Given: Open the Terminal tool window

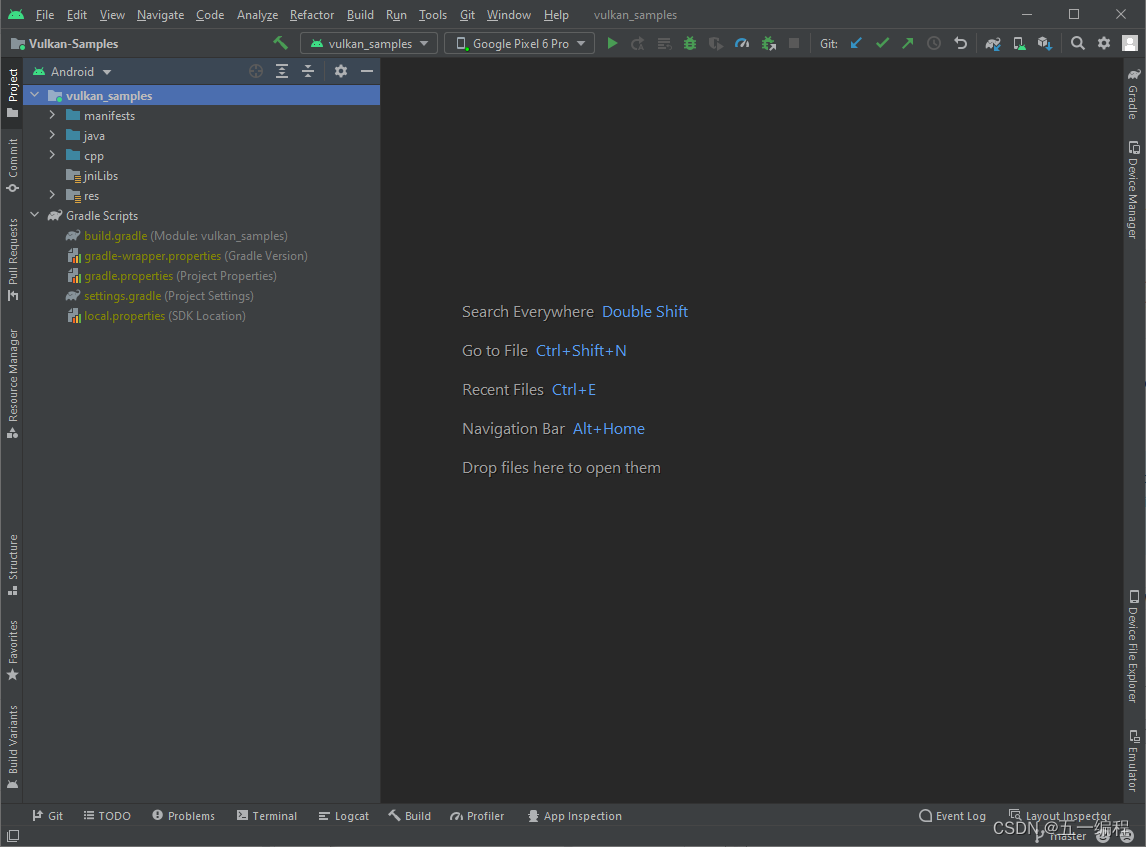Looking at the screenshot, I should pyautogui.click(x=267, y=816).
